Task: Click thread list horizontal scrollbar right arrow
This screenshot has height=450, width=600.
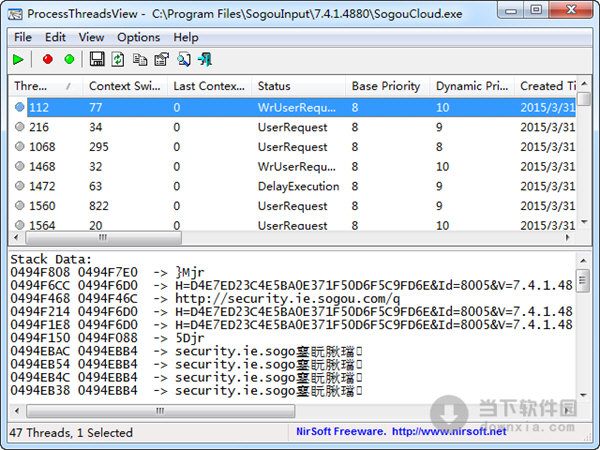Action: 568,237
